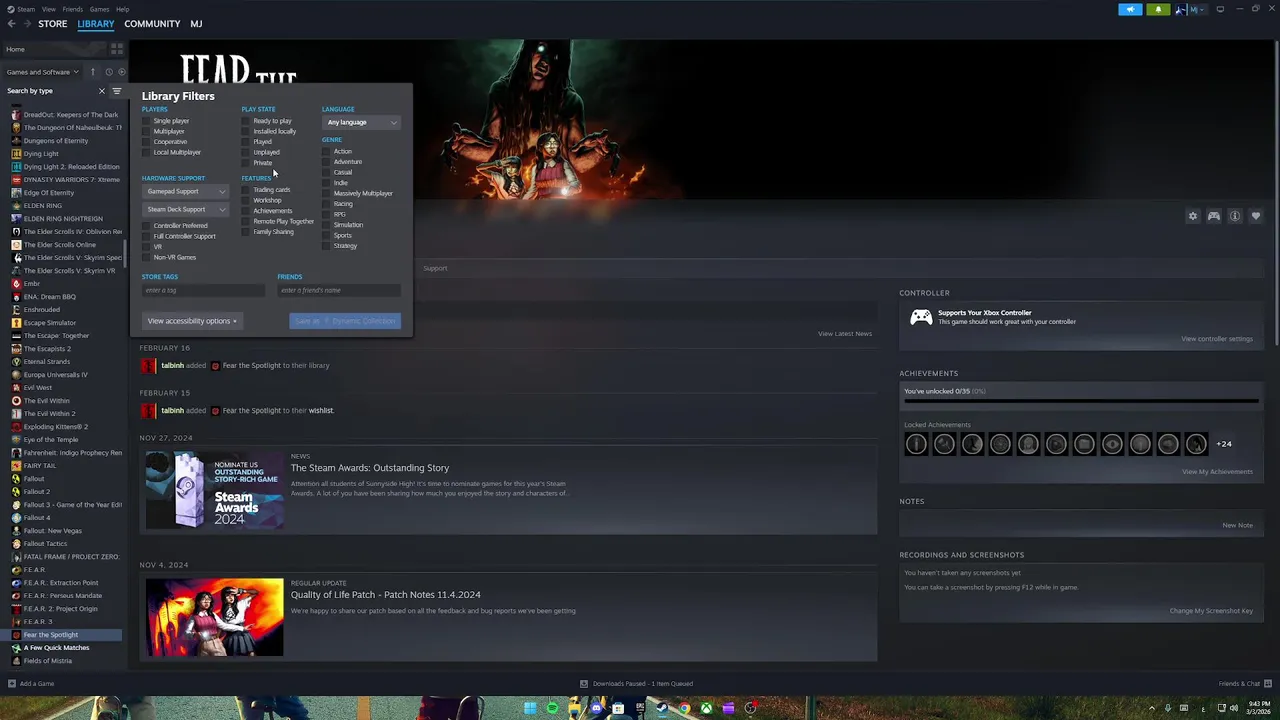This screenshot has width=1280, height=720.
Task: Open Quality of Life Patch notes
Action: tap(385, 595)
